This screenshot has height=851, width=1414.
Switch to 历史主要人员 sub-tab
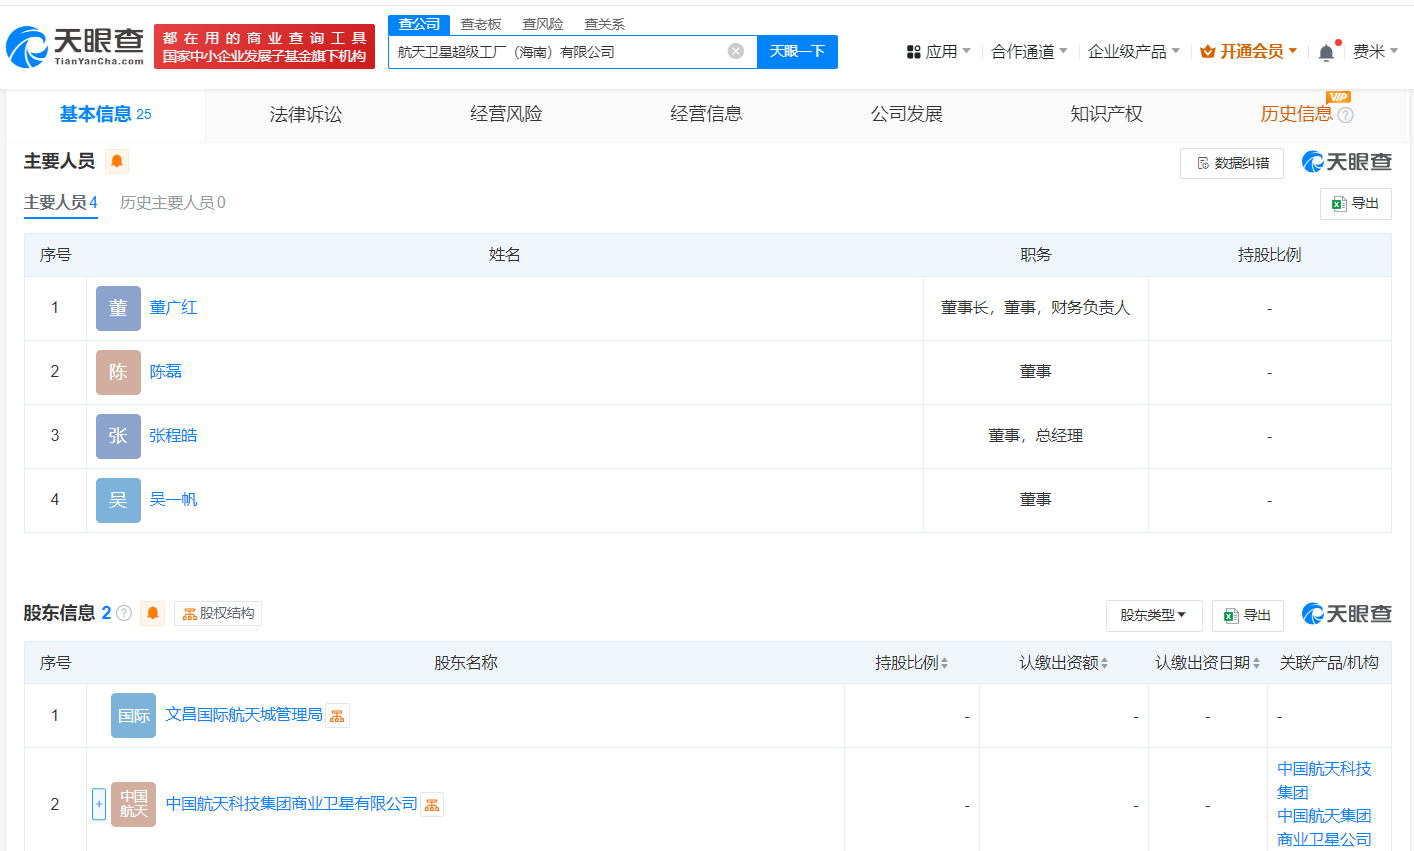pos(172,203)
